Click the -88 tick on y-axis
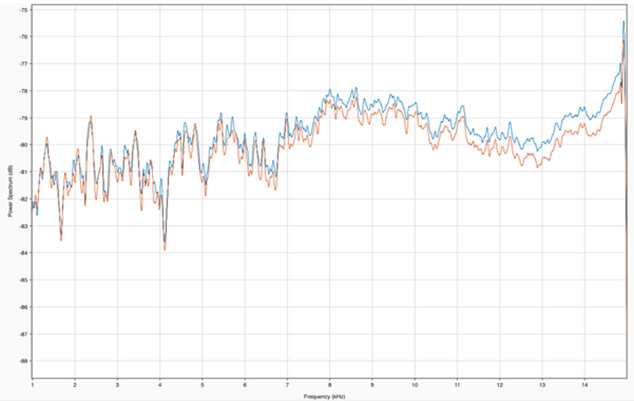 point(24,360)
